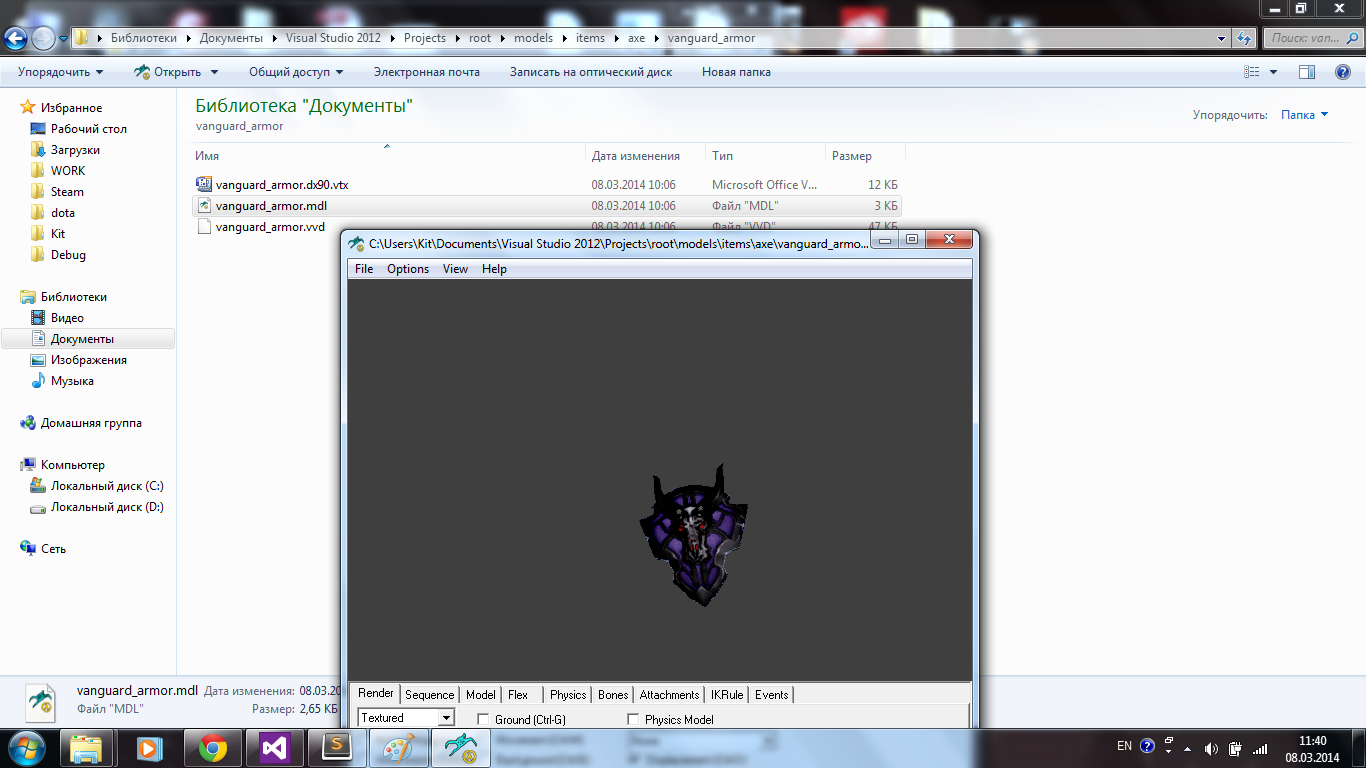Open View menu in model viewer
Image resolution: width=1366 pixels, height=768 pixels.
(455, 269)
